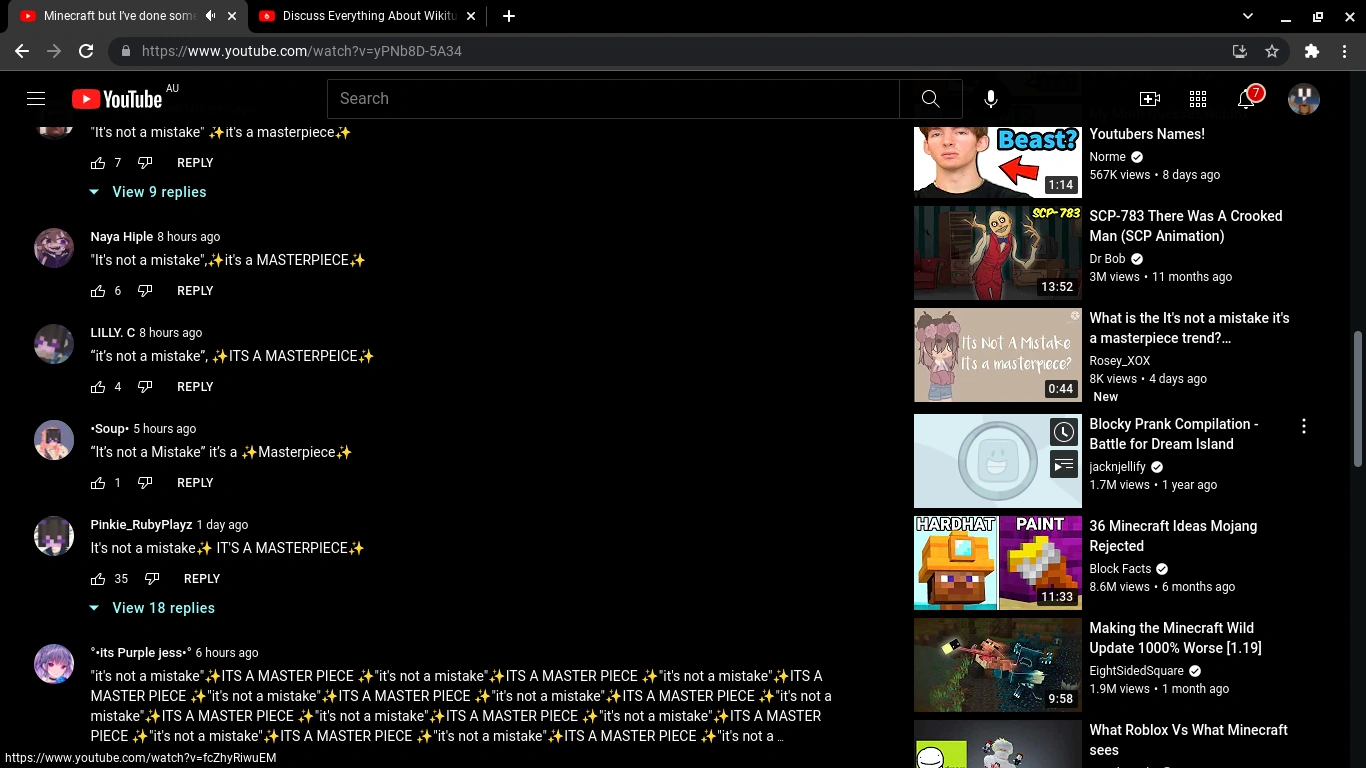Close the Discuss Everything About Wiki tab
1366x768 pixels.
471,16
